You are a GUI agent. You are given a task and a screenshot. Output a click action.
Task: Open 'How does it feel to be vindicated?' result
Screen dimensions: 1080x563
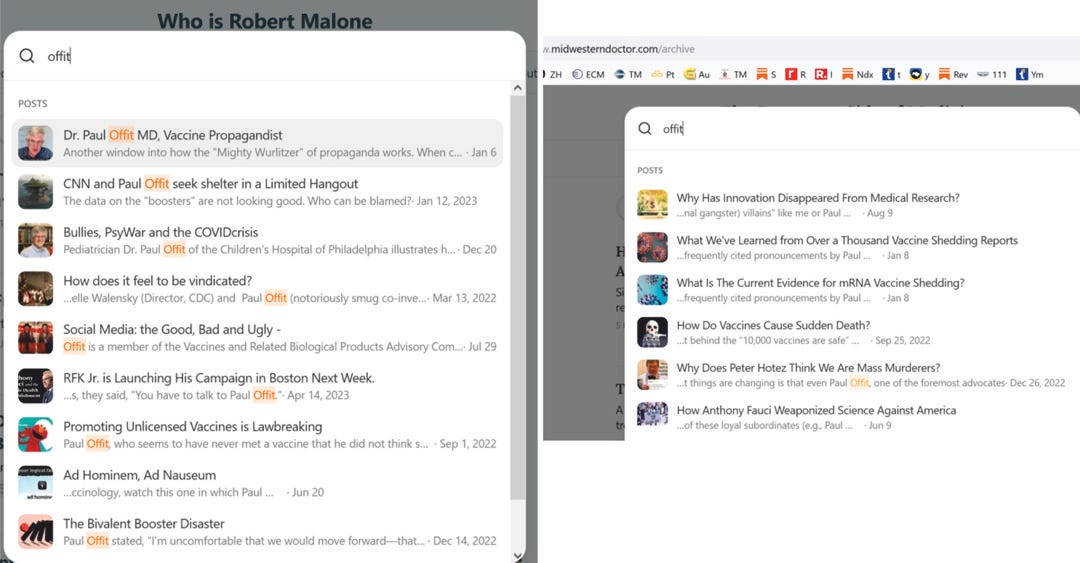tap(257, 289)
